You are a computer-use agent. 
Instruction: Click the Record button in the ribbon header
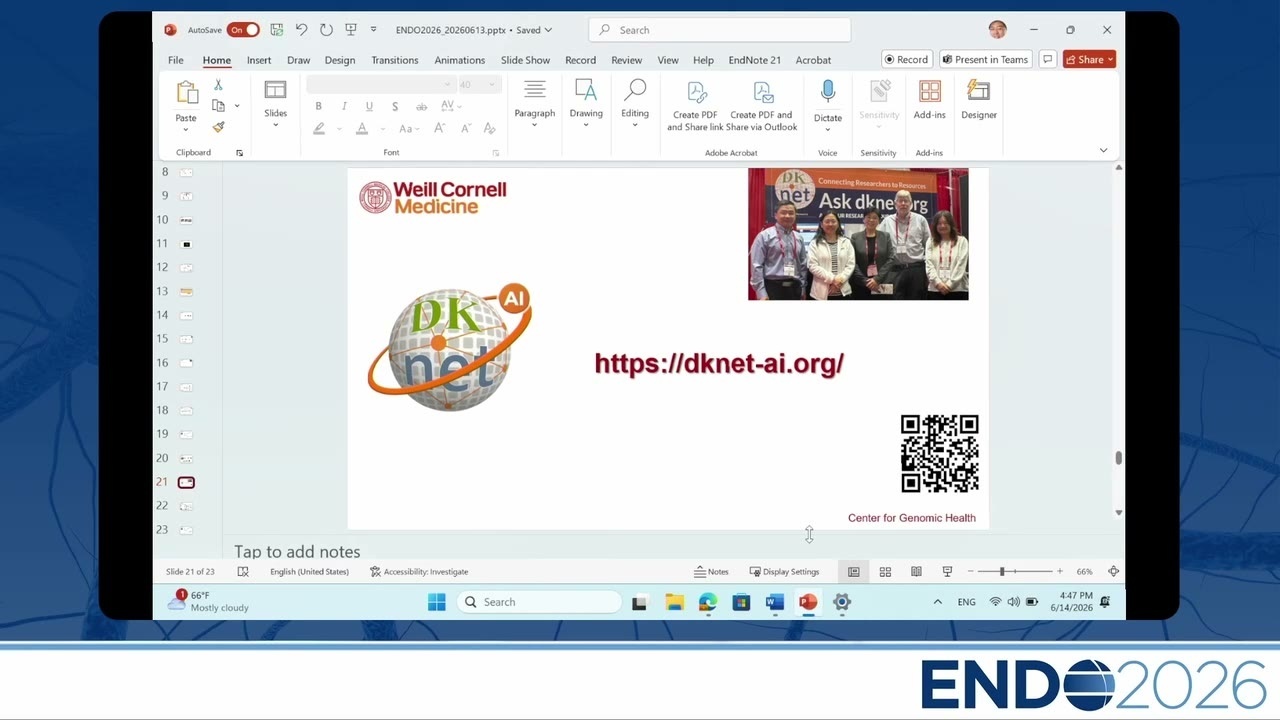(x=907, y=60)
